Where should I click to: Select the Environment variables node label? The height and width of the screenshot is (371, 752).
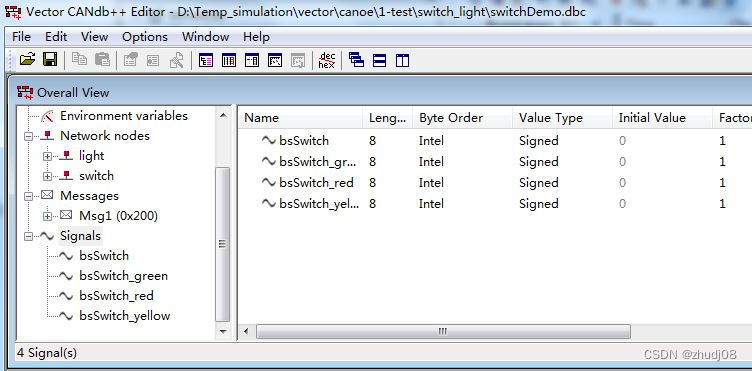[x=124, y=116]
